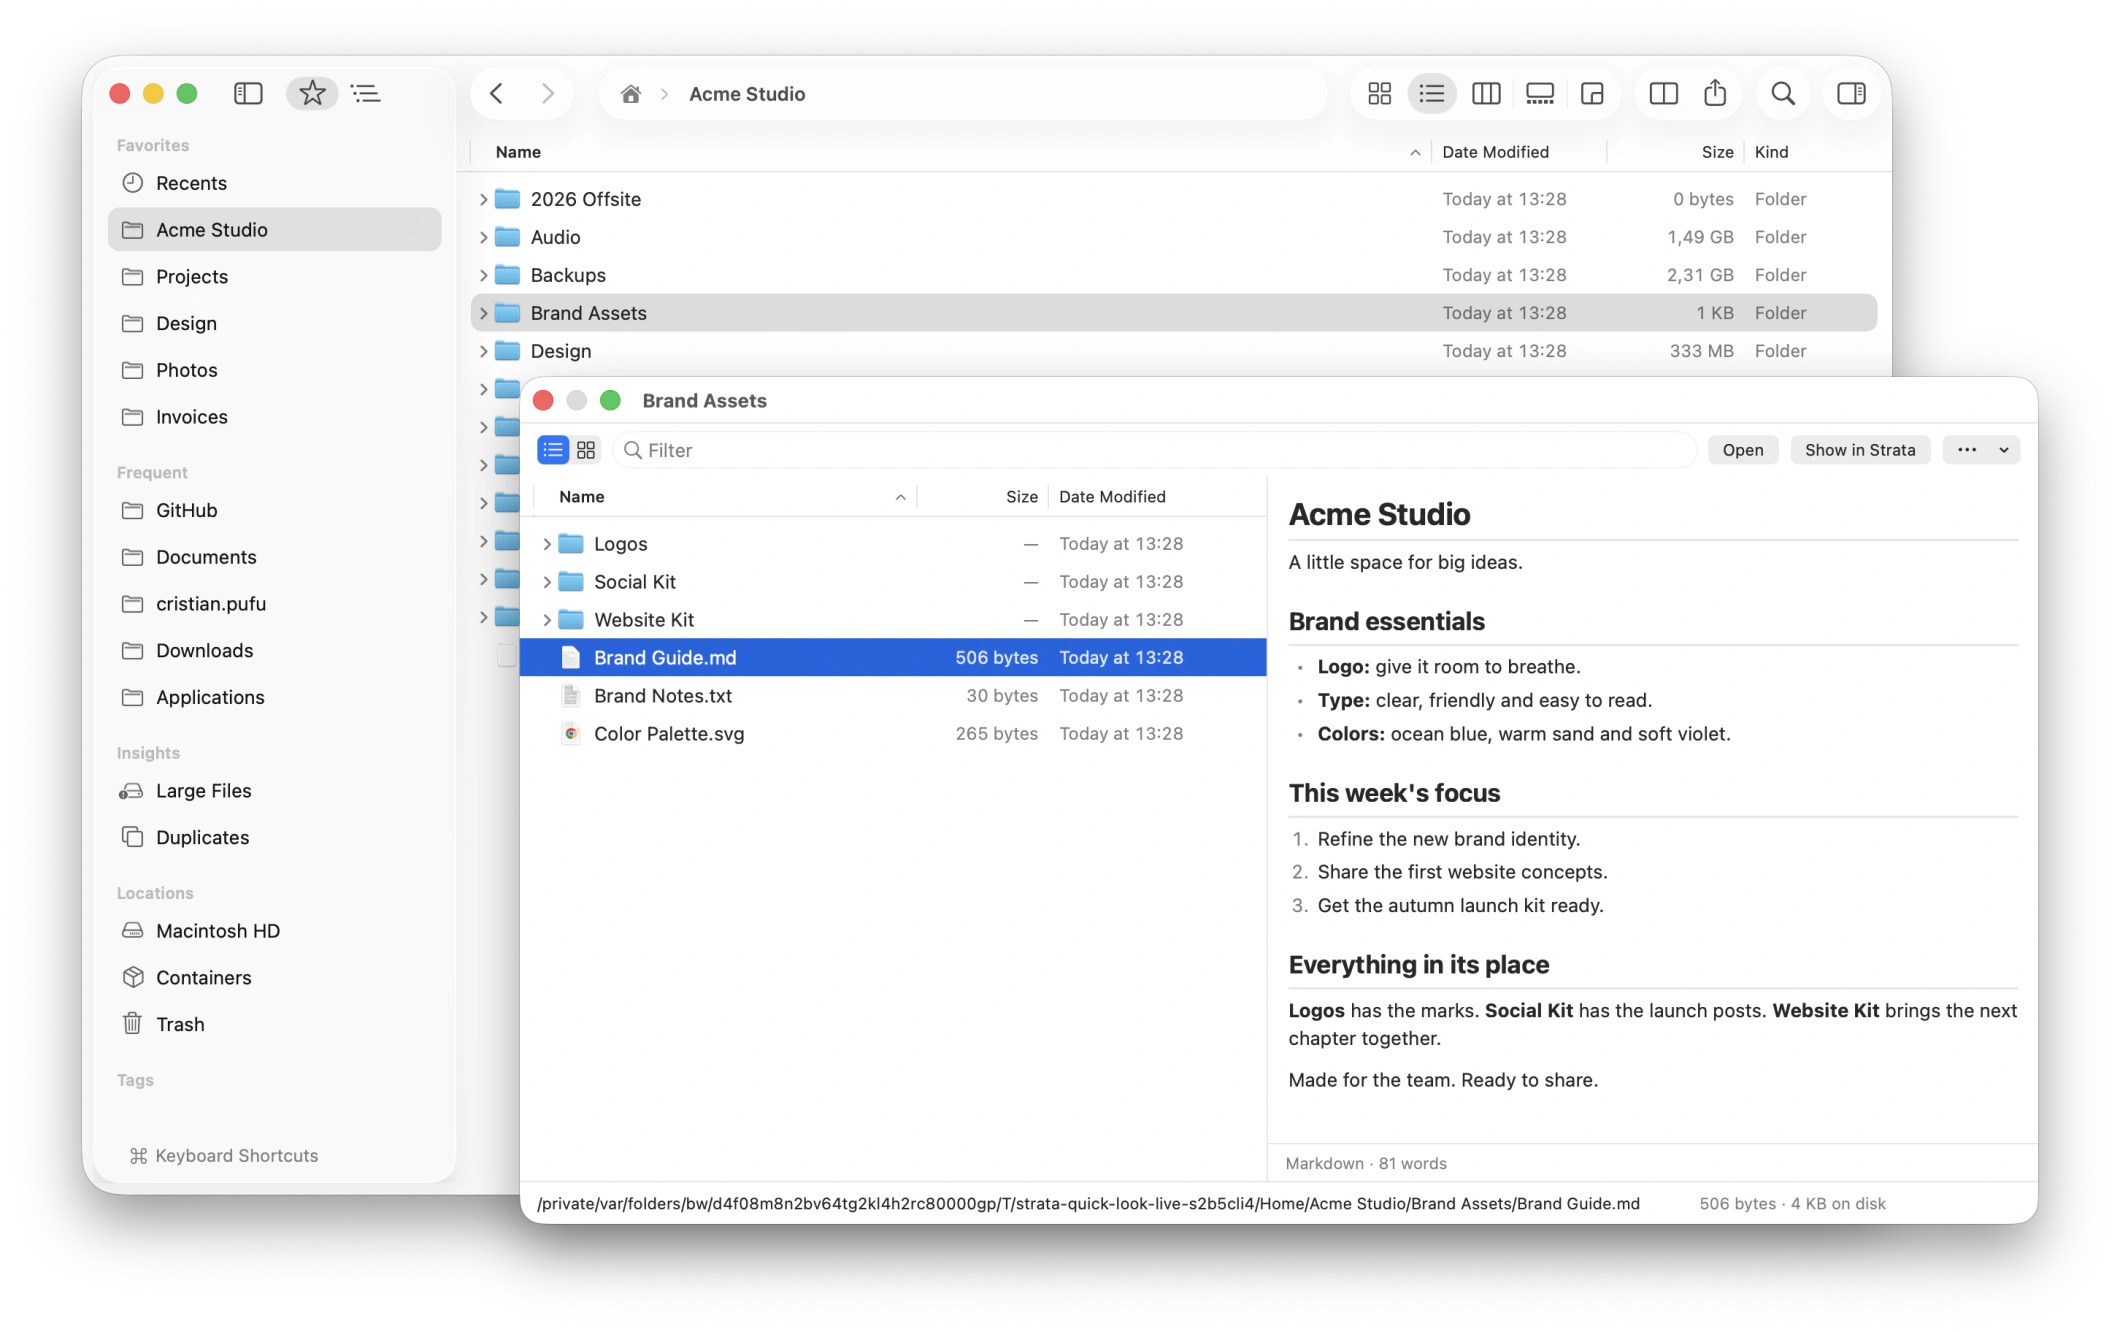This screenshot has height=1332, width=2120.
Task: Expand the Social Kit folder
Action: (x=547, y=582)
